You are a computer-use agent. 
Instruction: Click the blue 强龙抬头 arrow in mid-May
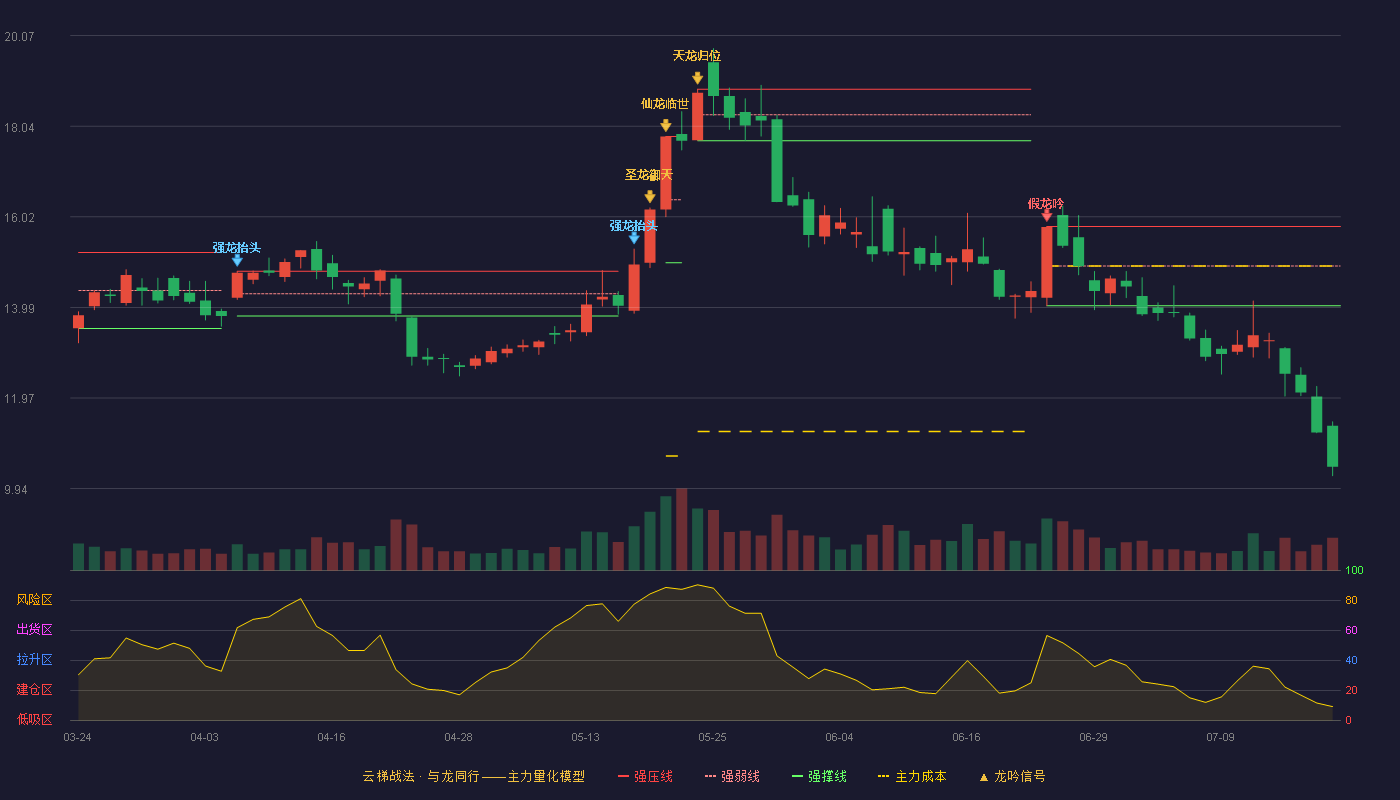click(x=634, y=237)
